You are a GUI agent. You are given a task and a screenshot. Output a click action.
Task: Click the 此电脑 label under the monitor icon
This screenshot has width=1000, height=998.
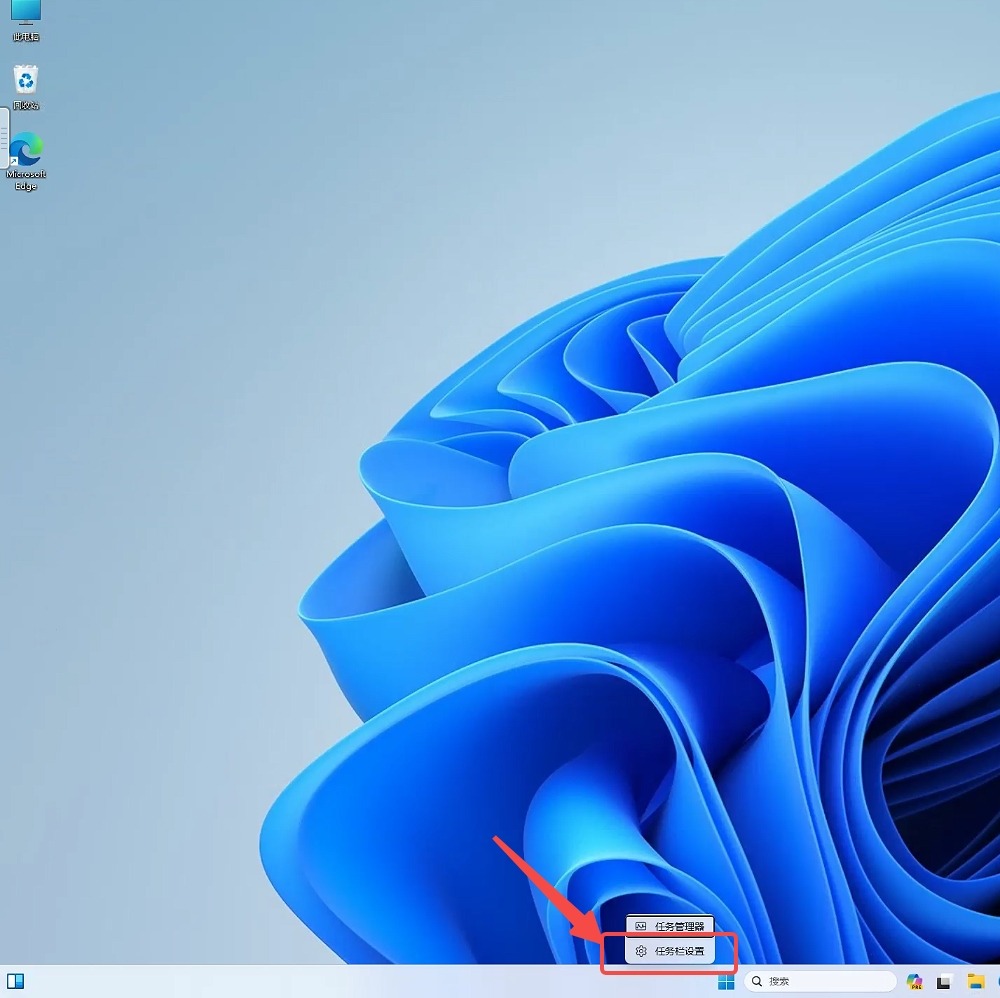pyautogui.click(x=26, y=37)
